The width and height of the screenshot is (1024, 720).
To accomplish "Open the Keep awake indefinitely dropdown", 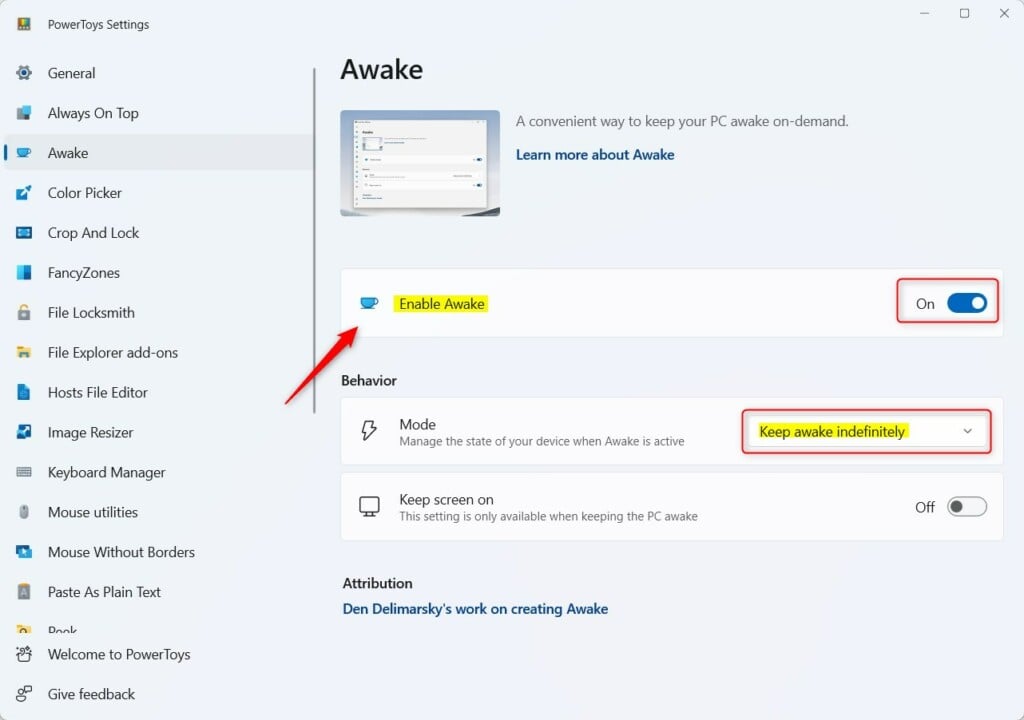I will coord(866,431).
